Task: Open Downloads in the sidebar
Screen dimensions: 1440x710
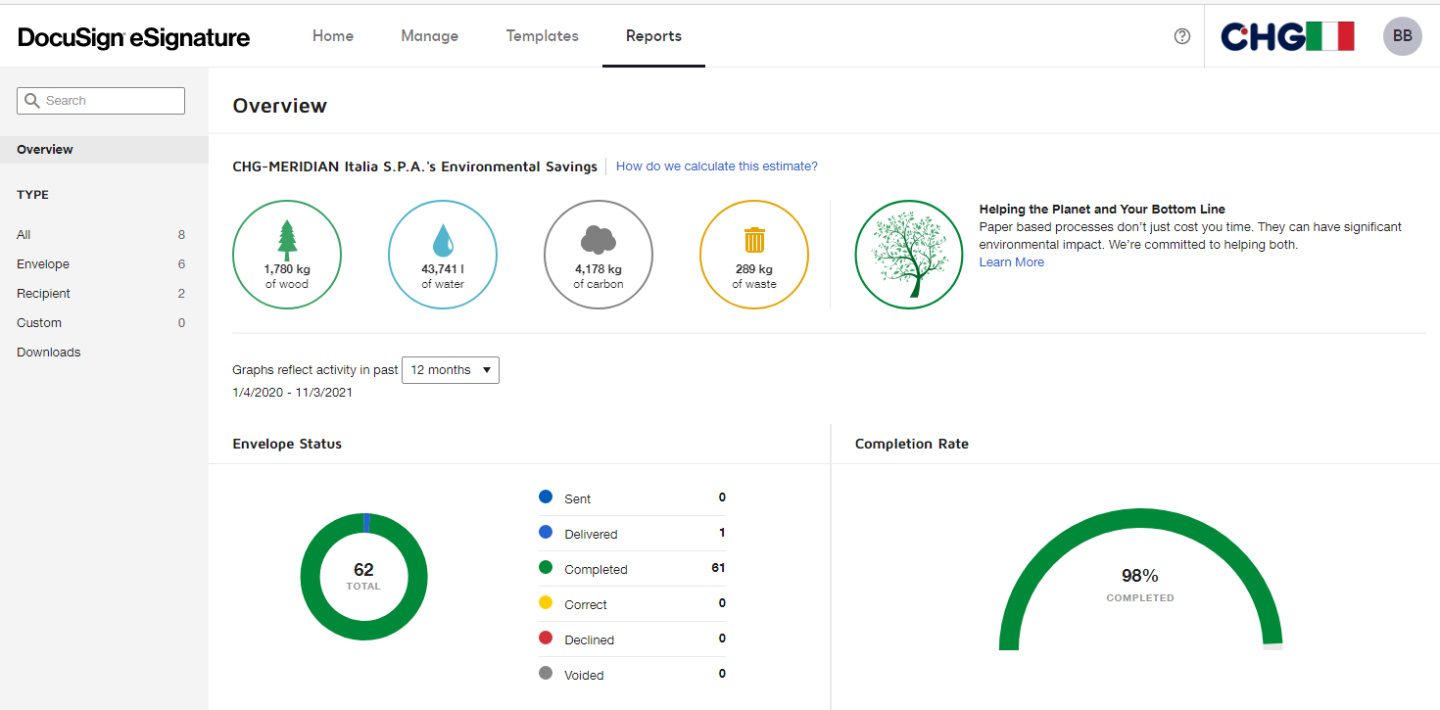Action: (x=48, y=352)
